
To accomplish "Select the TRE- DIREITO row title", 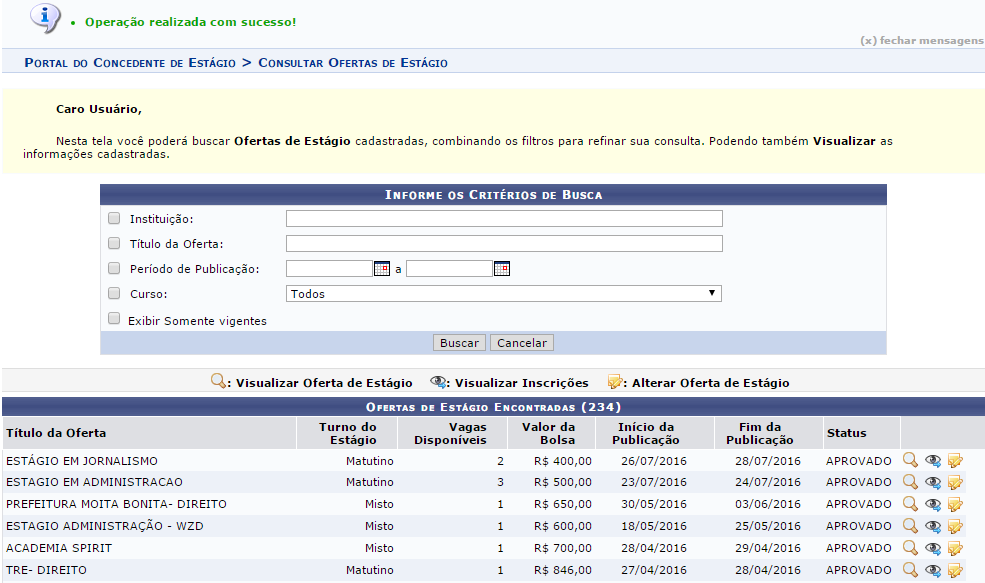I will 46,570.
